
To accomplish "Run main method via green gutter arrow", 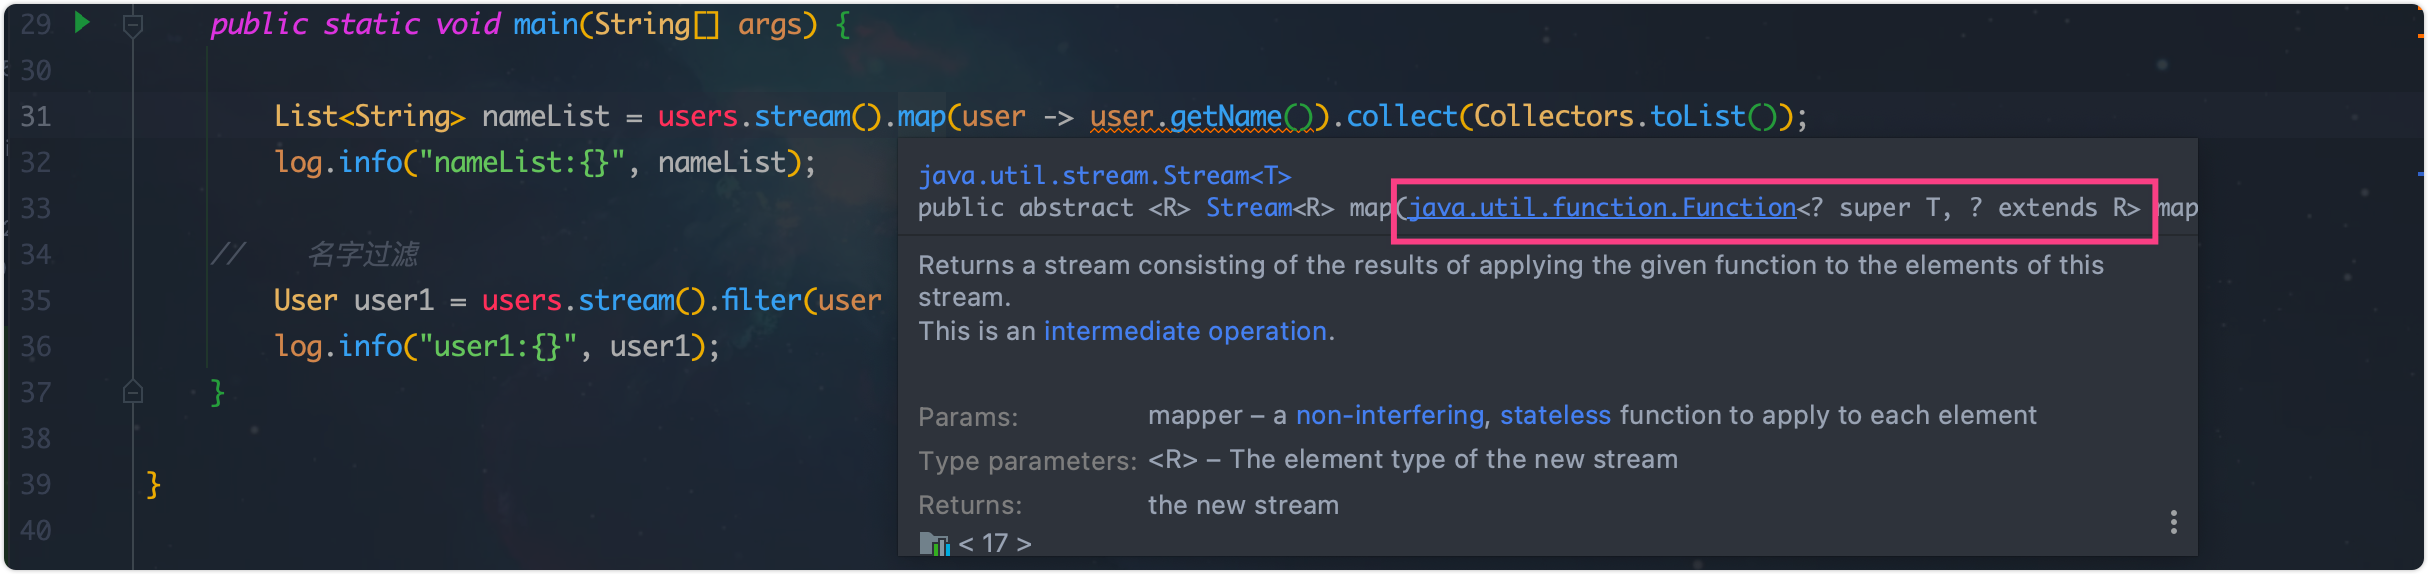I will point(82,22).
